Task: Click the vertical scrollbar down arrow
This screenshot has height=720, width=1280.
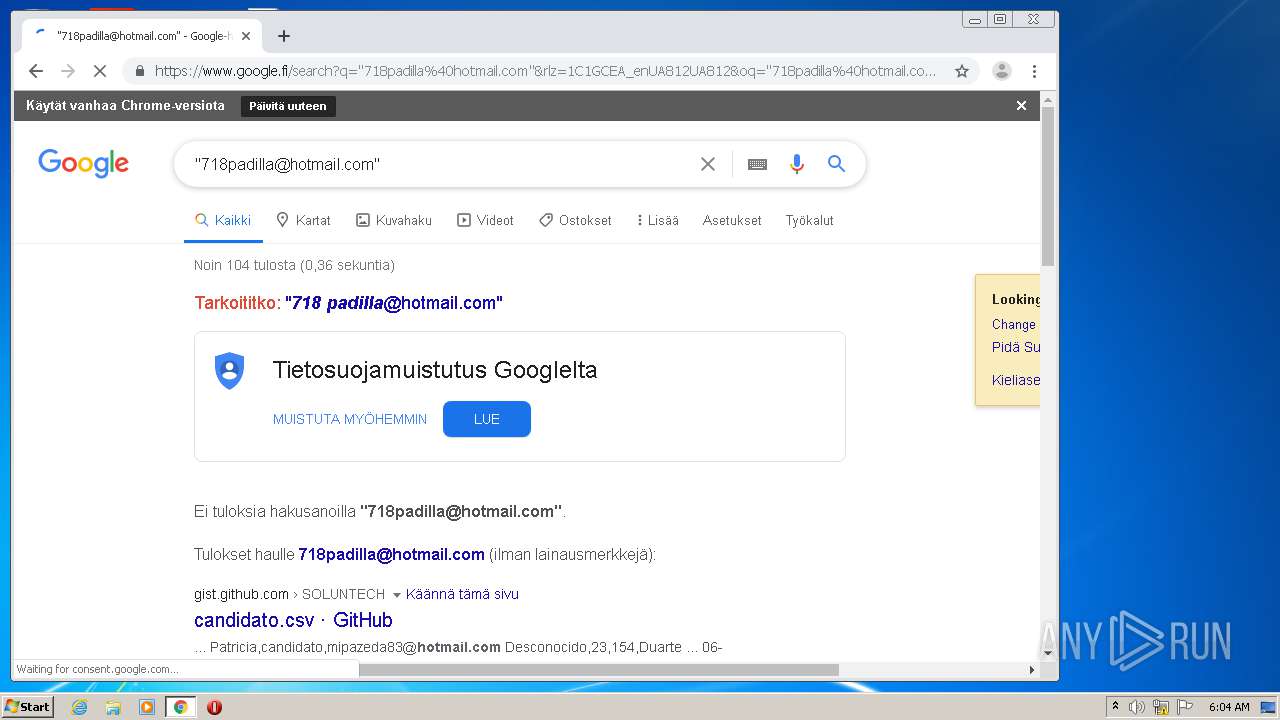Action: tap(1048, 653)
